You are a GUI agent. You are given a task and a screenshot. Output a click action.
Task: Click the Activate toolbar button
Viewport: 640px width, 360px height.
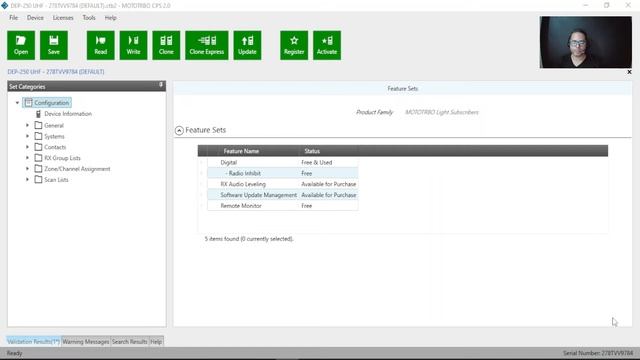[327, 45]
